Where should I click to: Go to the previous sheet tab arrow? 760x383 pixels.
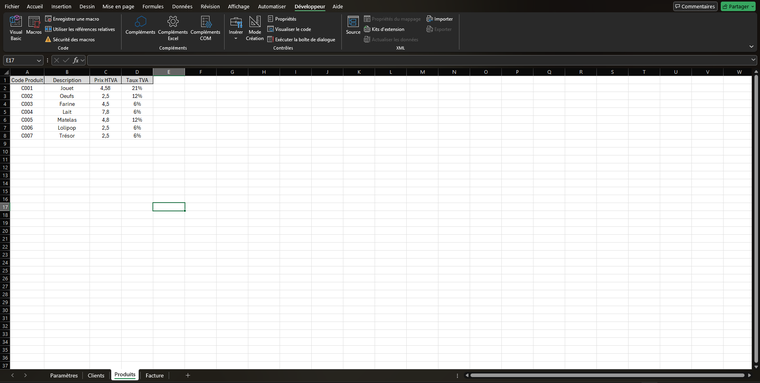click(x=13, y=376)
